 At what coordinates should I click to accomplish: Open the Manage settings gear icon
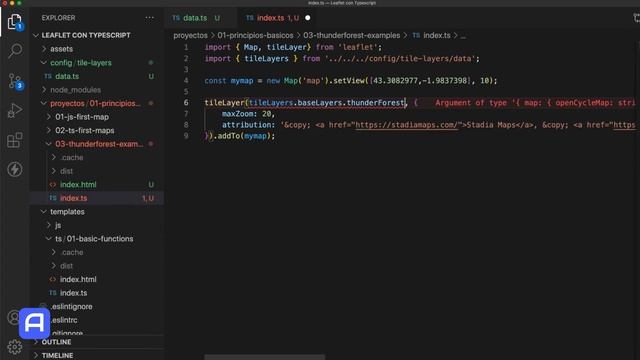tap(15, 347)
